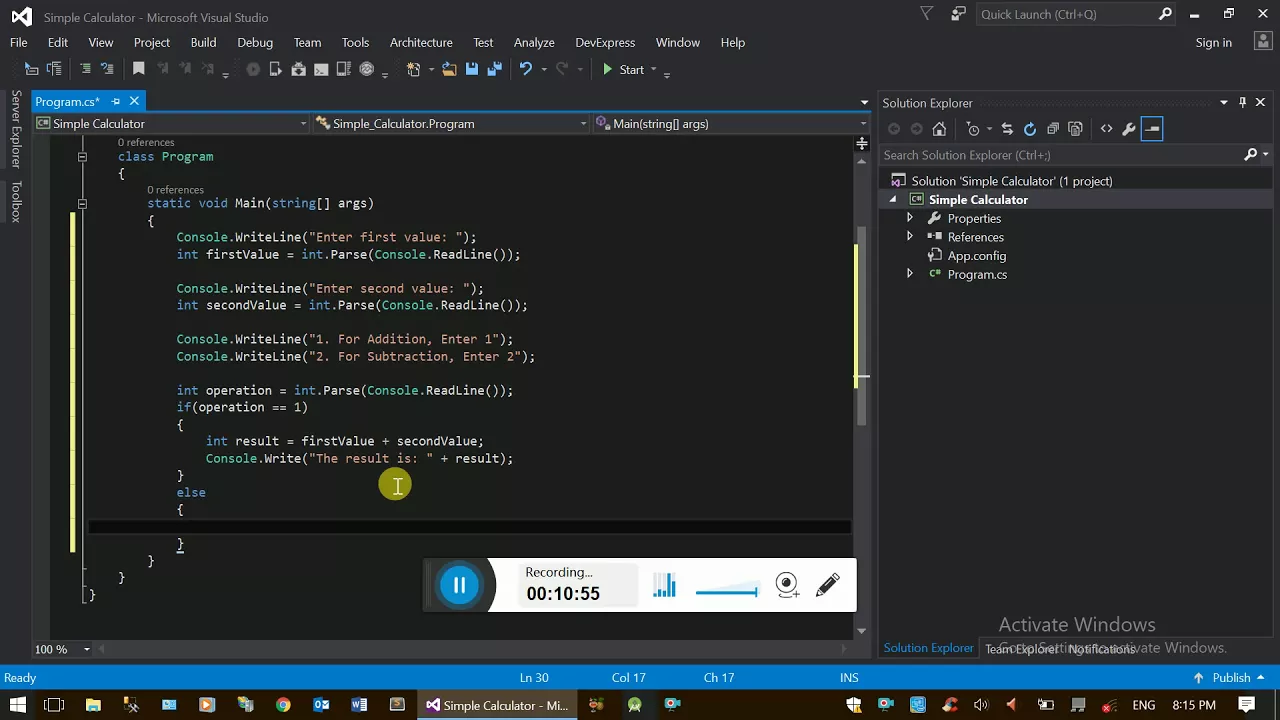Adjust the recorder volume slider
The height and width of the screenshot is (720, 1280).
pos(726,592)
